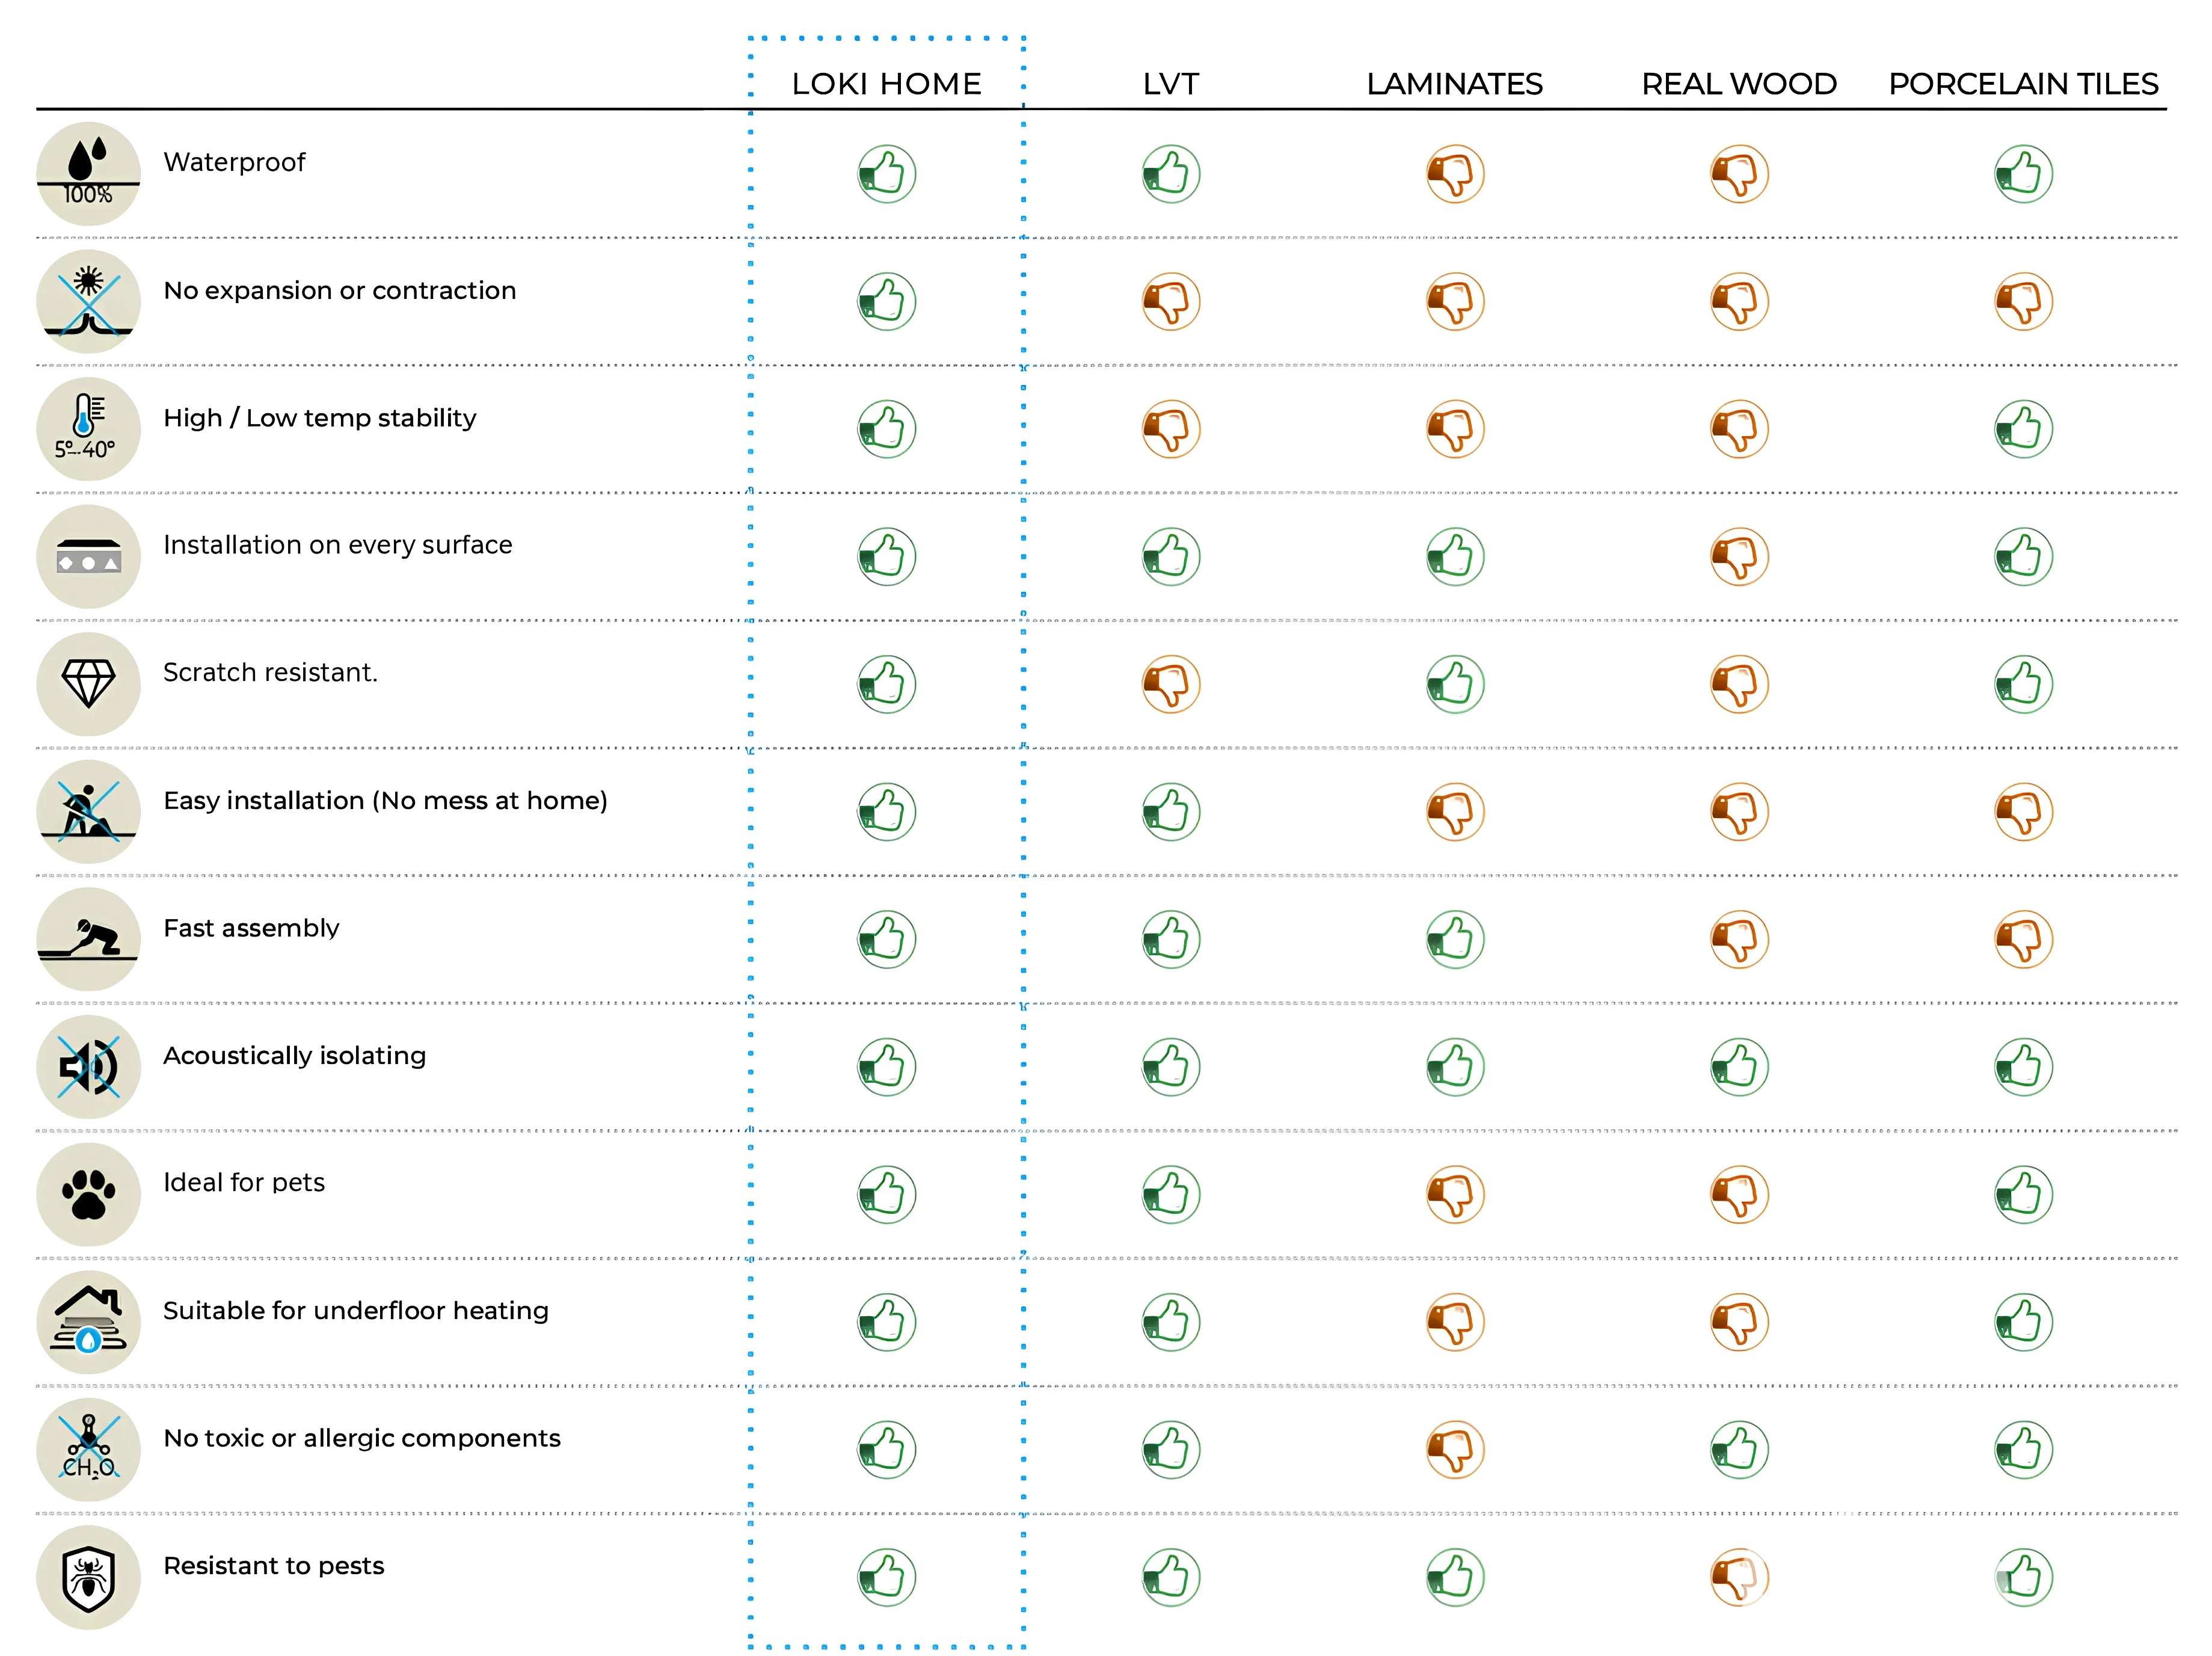Click the Resistant to pests shield icon
The width and height of the screenshot is (2212, 1656).
(88, 1577)
